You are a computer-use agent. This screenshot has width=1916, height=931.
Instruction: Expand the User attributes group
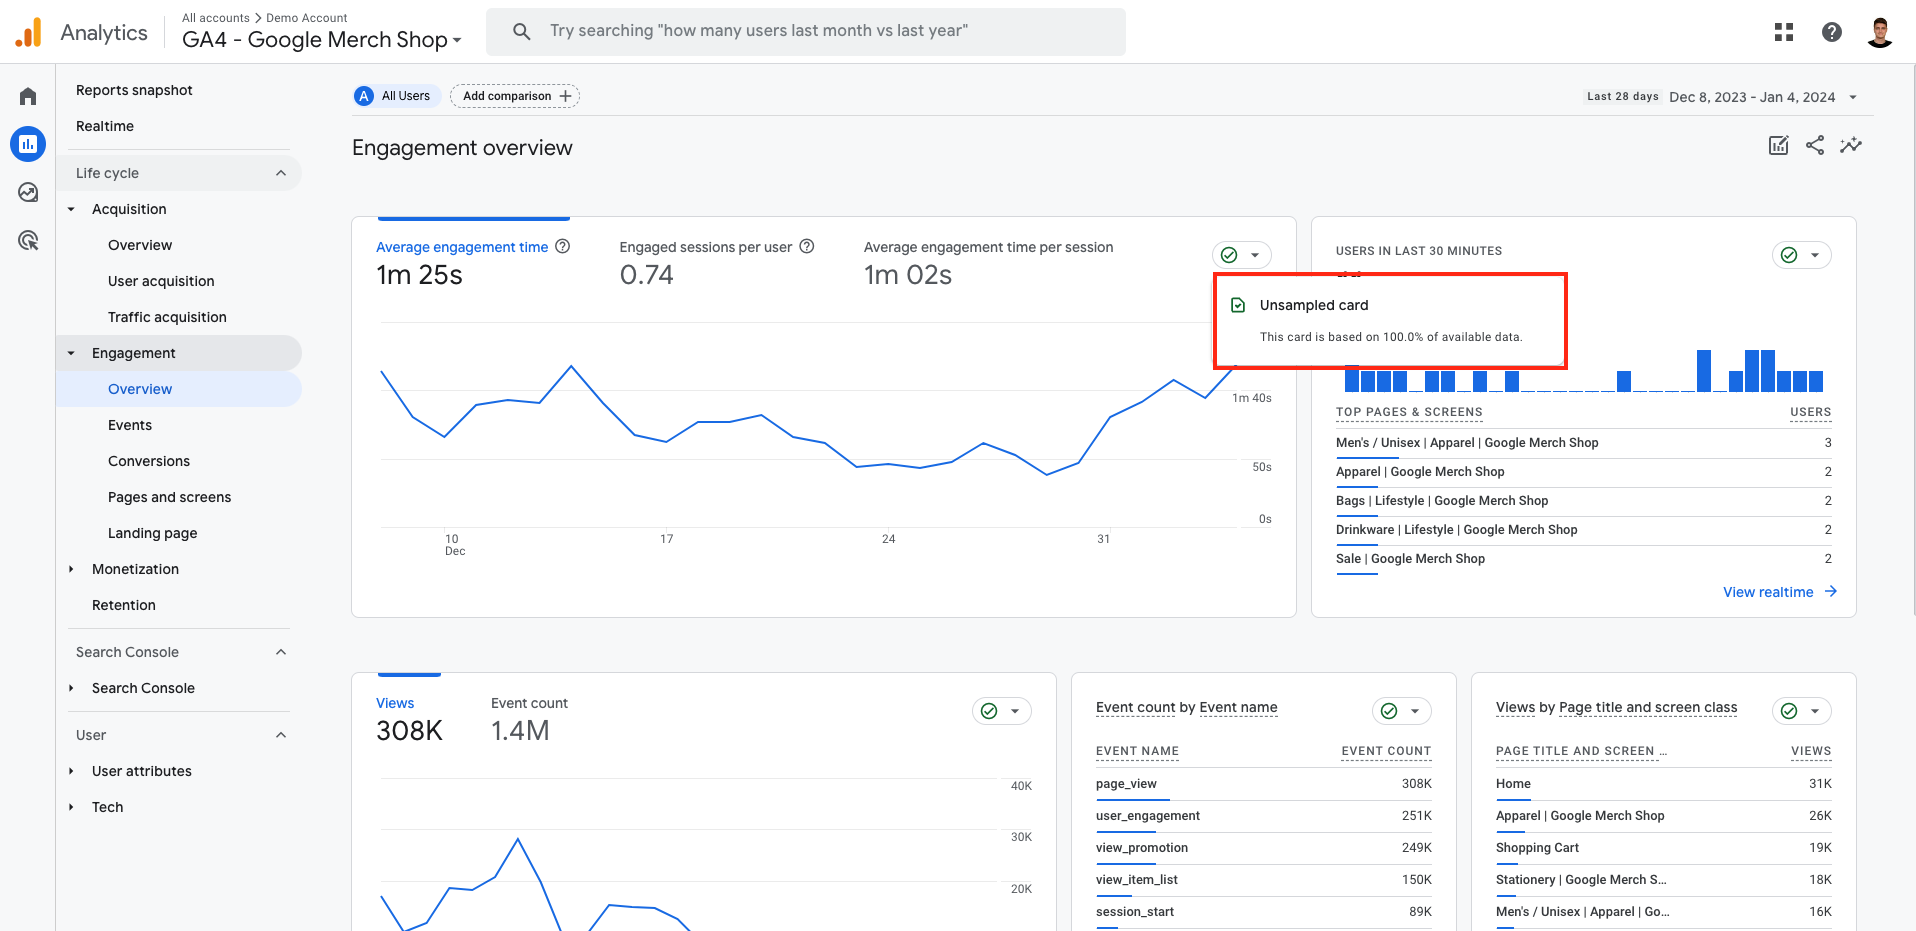[x=71, y=771]
